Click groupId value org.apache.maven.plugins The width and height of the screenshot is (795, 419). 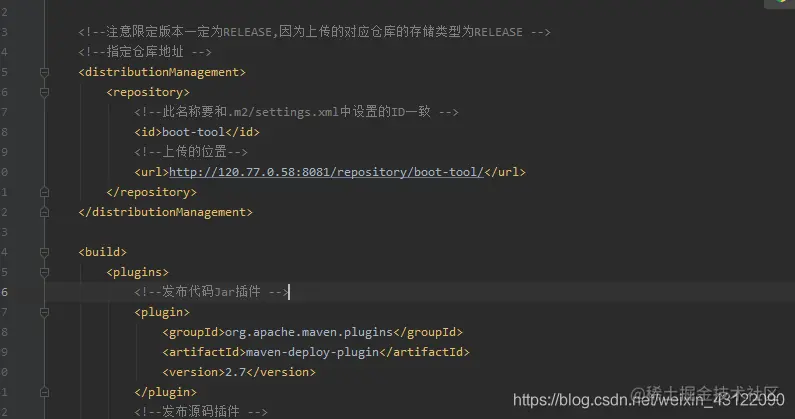[x=309, y=332]
